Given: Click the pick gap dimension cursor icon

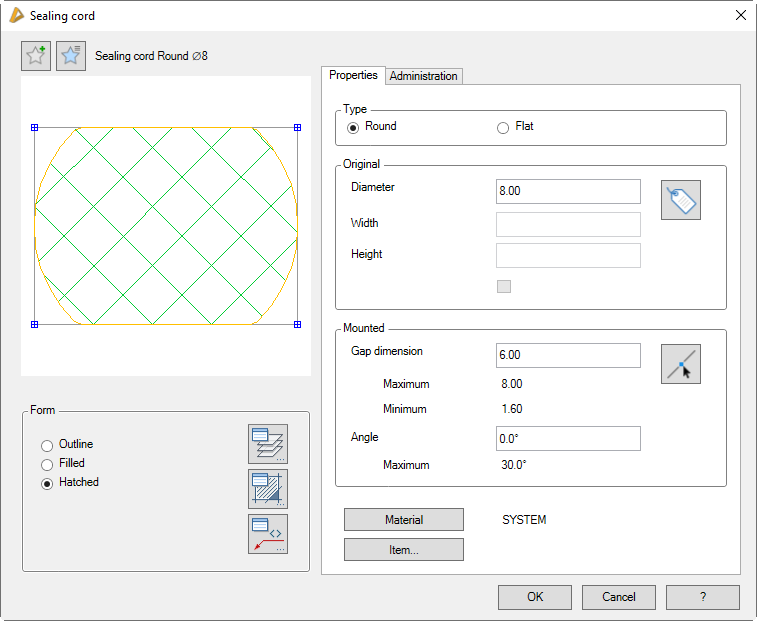Looking at the screenshot, I should [x=681, y=364].
